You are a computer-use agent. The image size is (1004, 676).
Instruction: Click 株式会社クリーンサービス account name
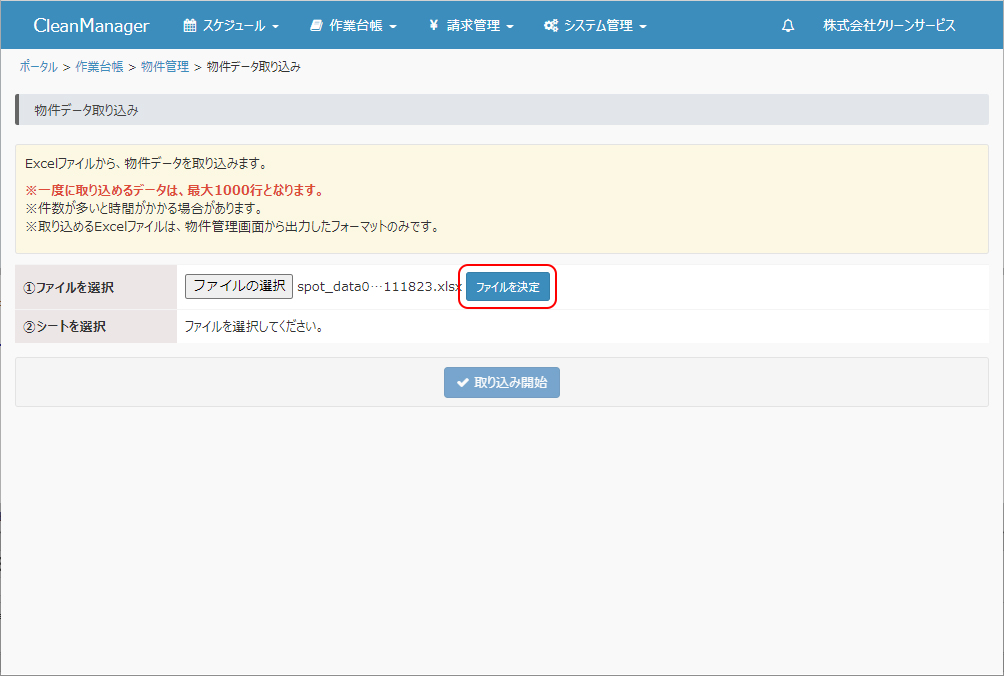coord(889,26)
